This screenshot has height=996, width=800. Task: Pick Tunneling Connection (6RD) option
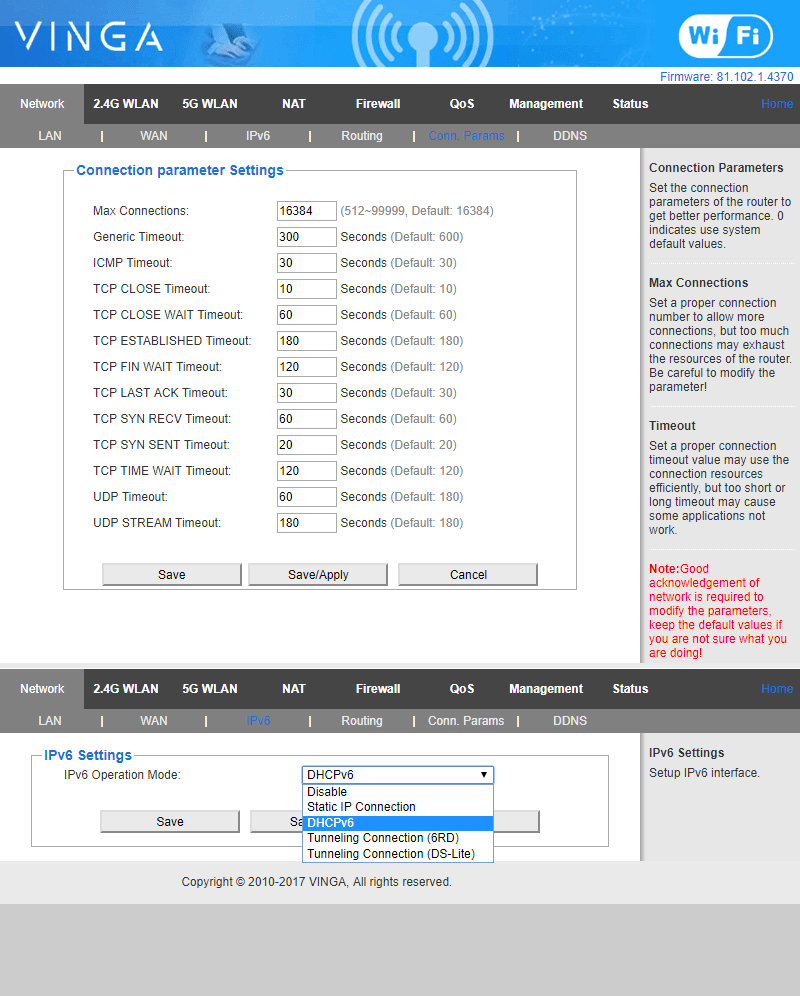coord(381,838)
